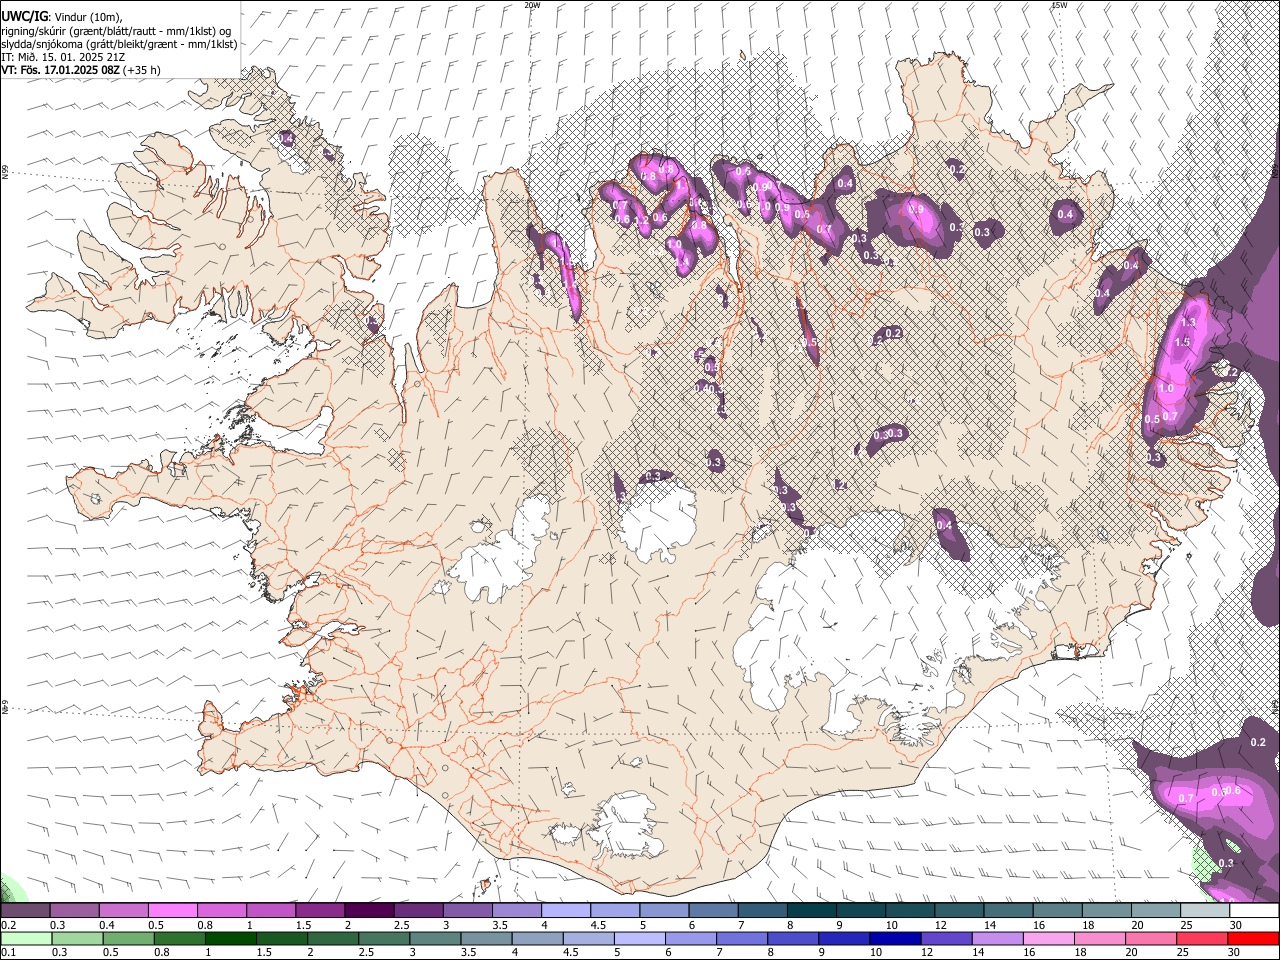Select the darkest green 1 swatch, lower legend row
Screen dimensions: 1280x960
[231, 938]
